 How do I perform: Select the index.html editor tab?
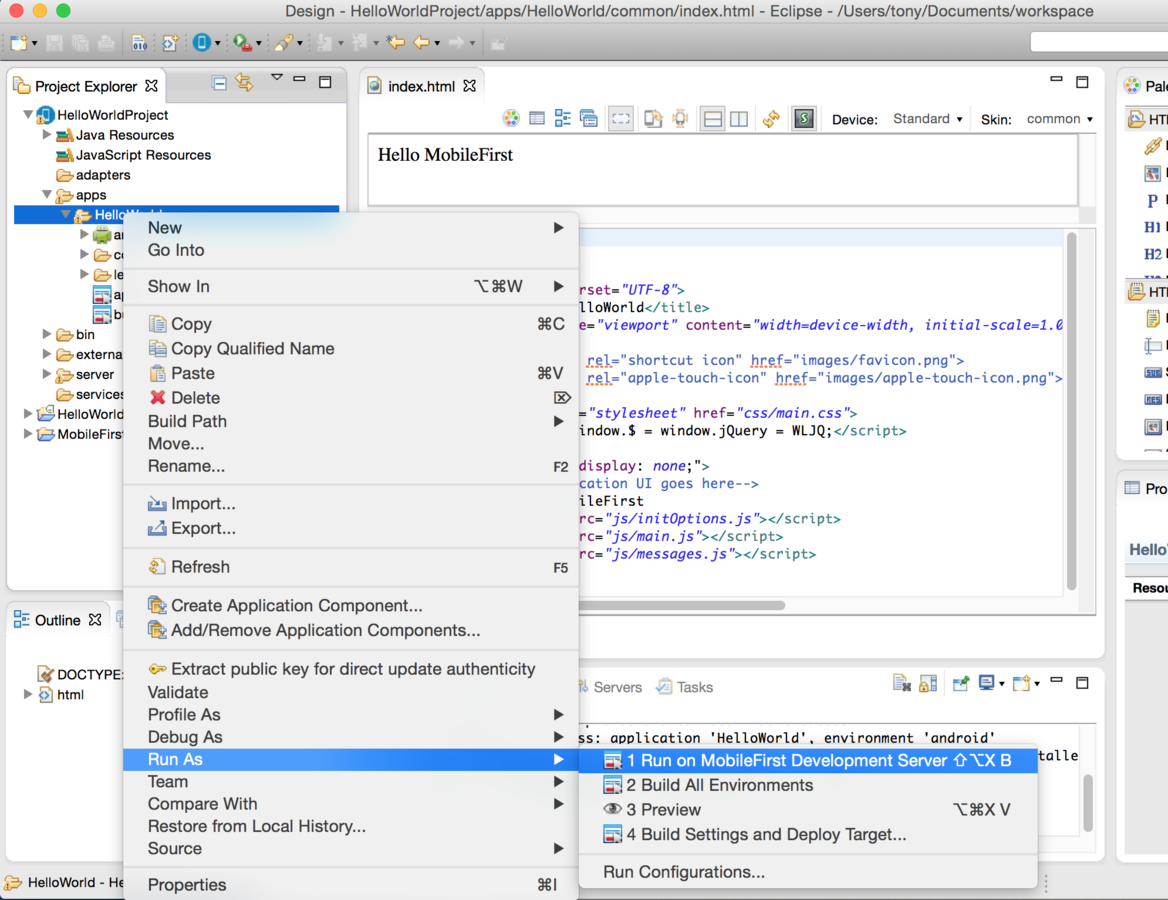pos(421,86)
